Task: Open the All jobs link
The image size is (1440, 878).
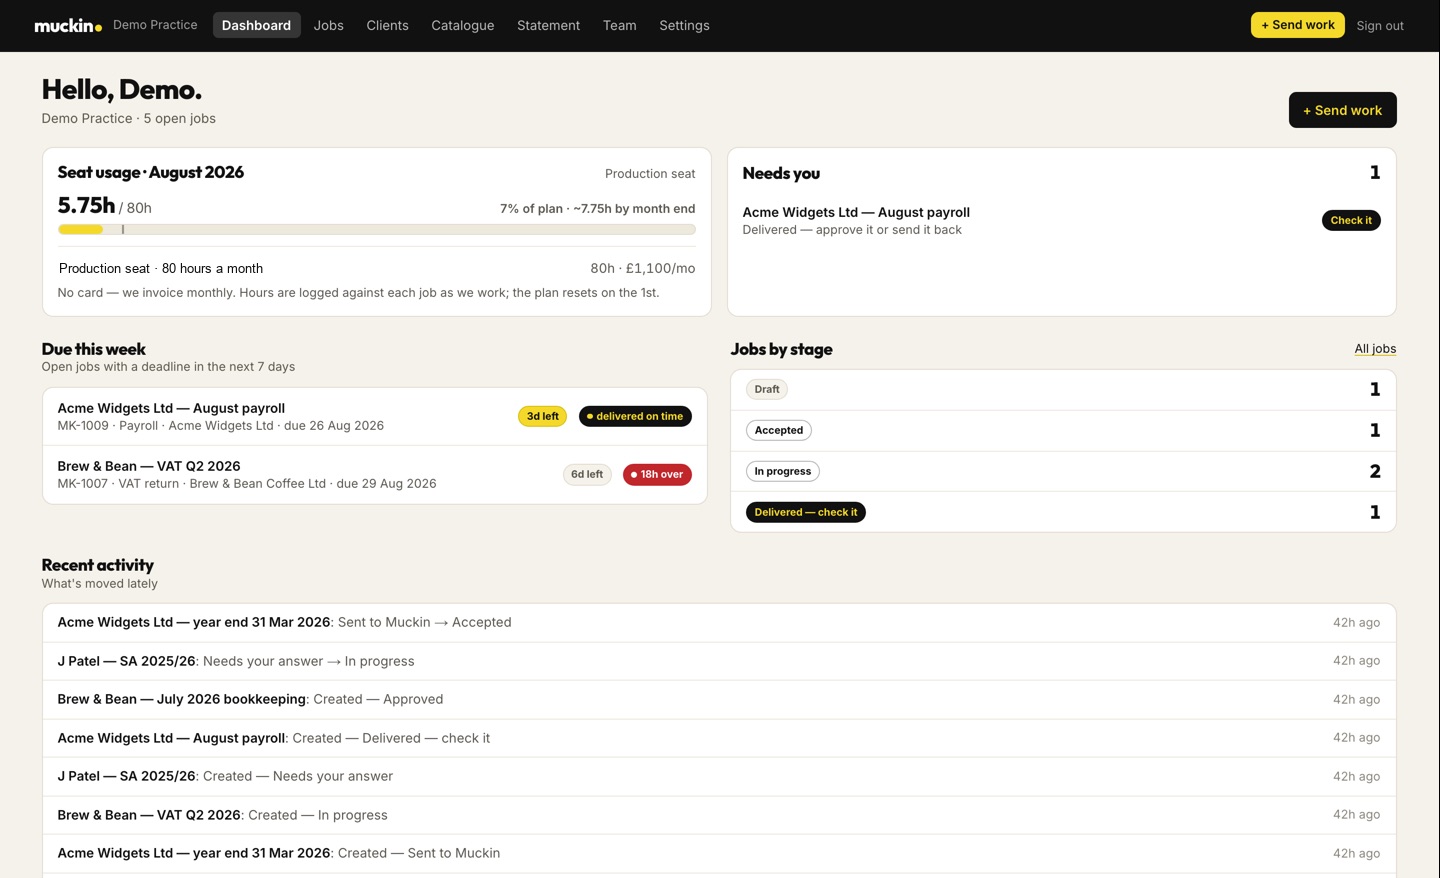Action: [x=1375, y=349]
